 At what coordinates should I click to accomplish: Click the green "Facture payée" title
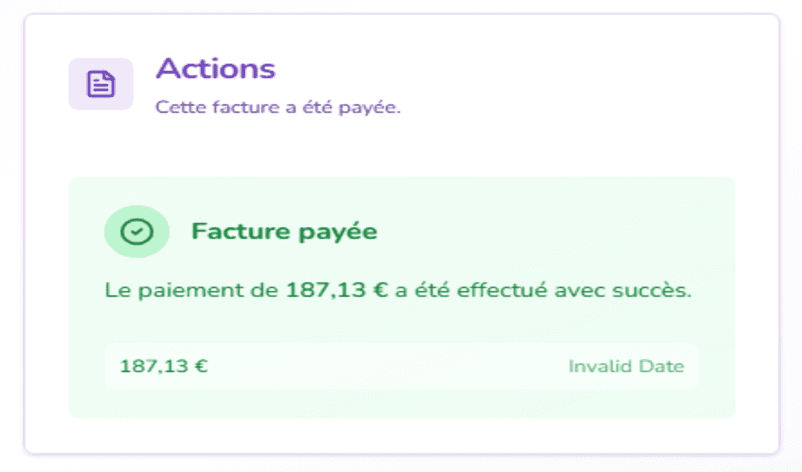tap(284, 232)
